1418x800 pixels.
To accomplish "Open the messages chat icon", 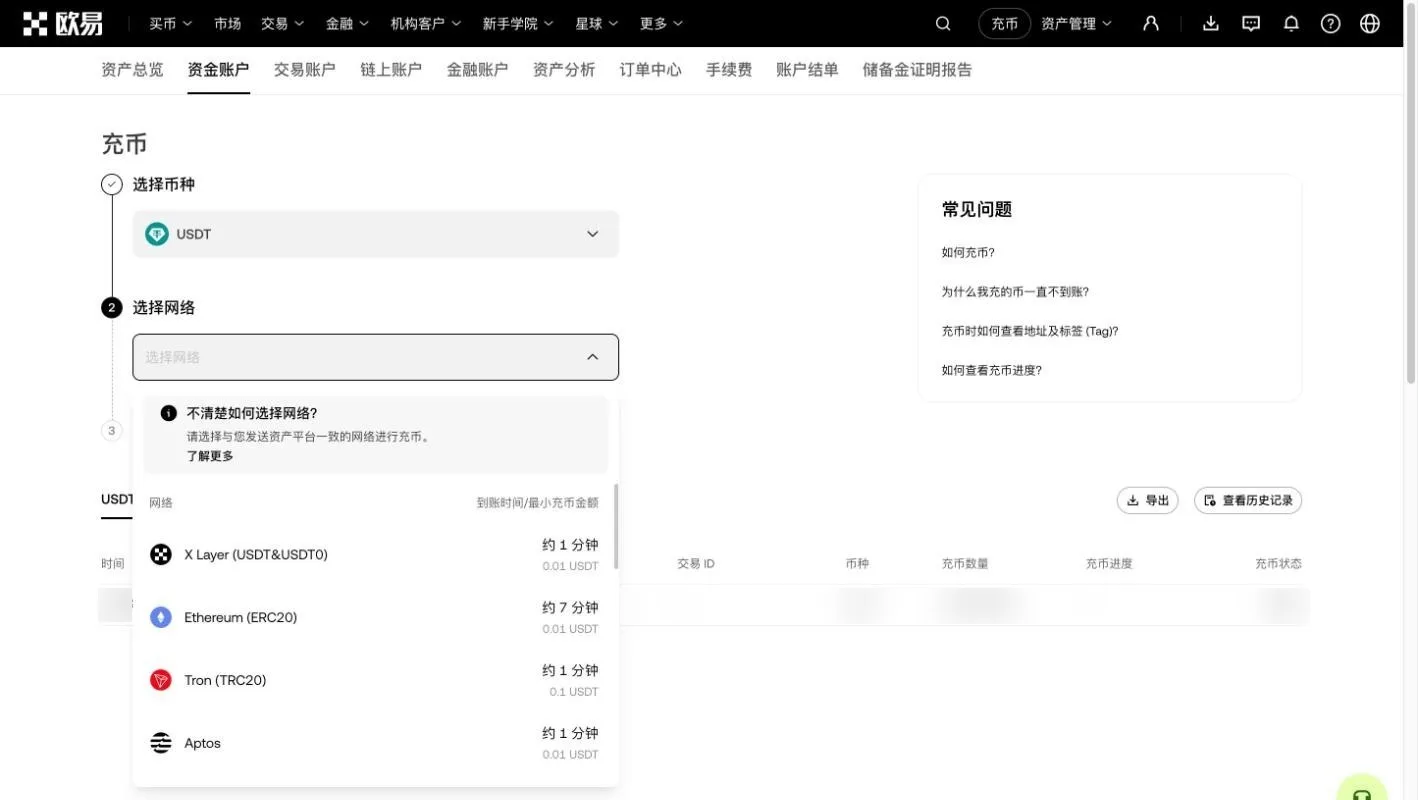I will 1251,23.
